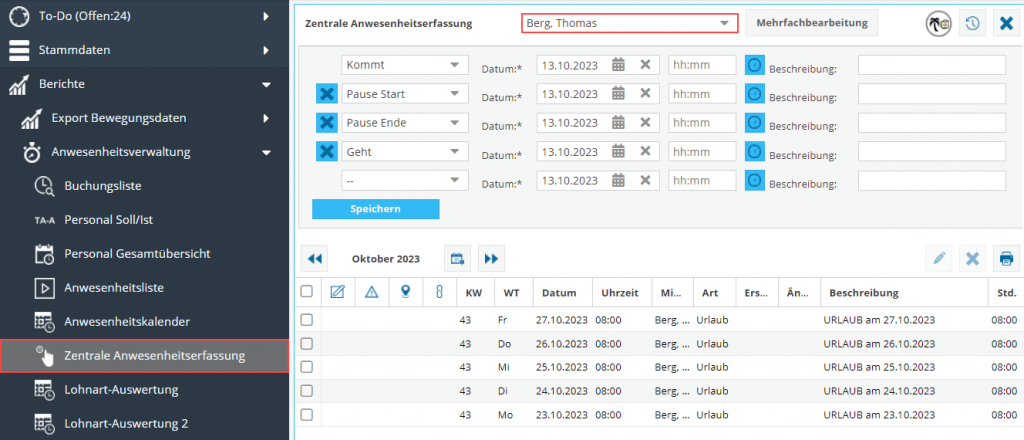Open the history clock icon
The width and height of the screenshot is (1024, 440).
[x=971, y=23]
